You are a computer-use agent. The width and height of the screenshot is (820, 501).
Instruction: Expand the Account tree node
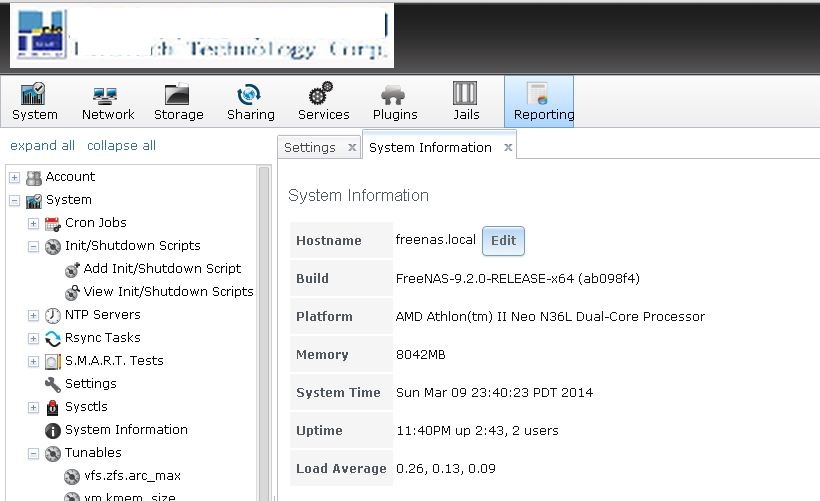(x=14, y=178)
